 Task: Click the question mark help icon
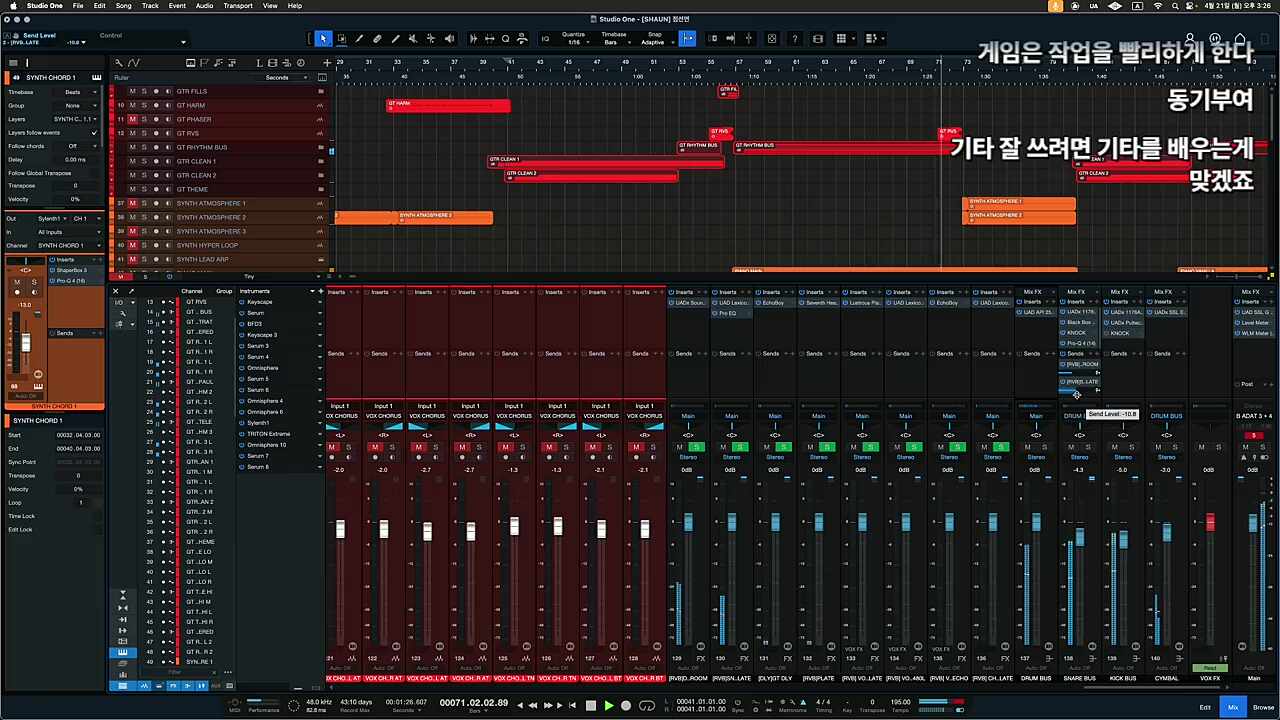tap(794, 39)
